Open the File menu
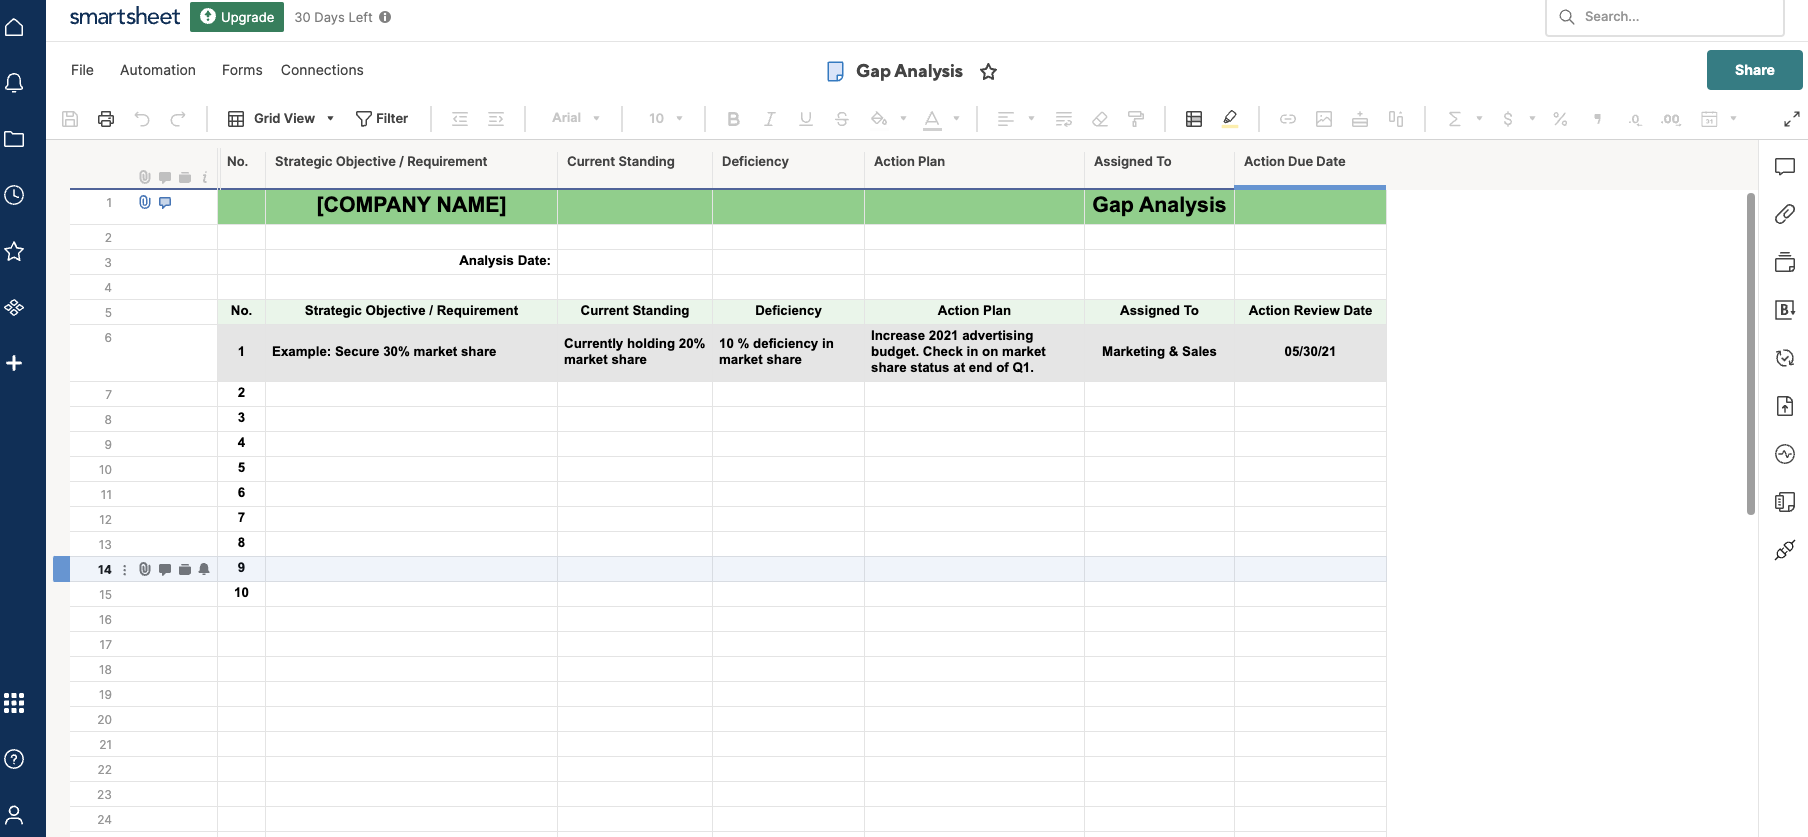 82,70
